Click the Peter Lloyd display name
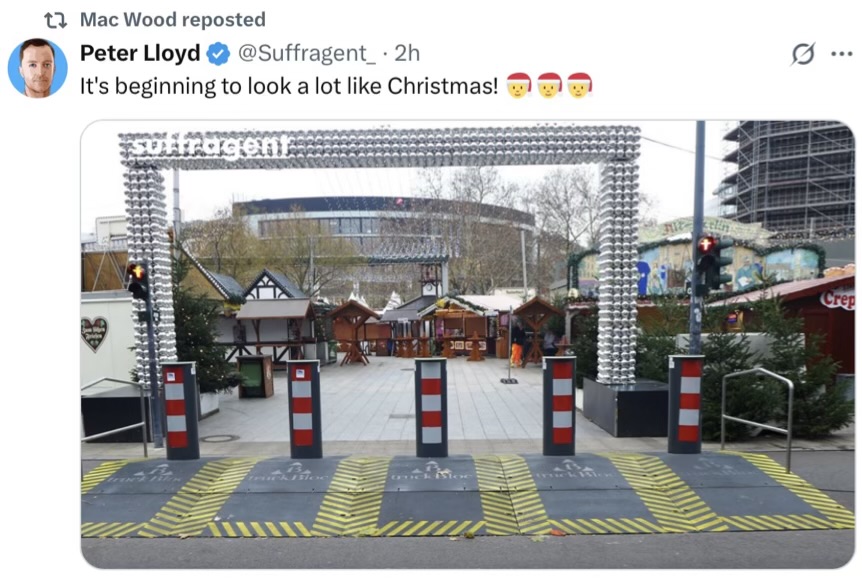The image size is (862, 584). click(x=140, y=53)
